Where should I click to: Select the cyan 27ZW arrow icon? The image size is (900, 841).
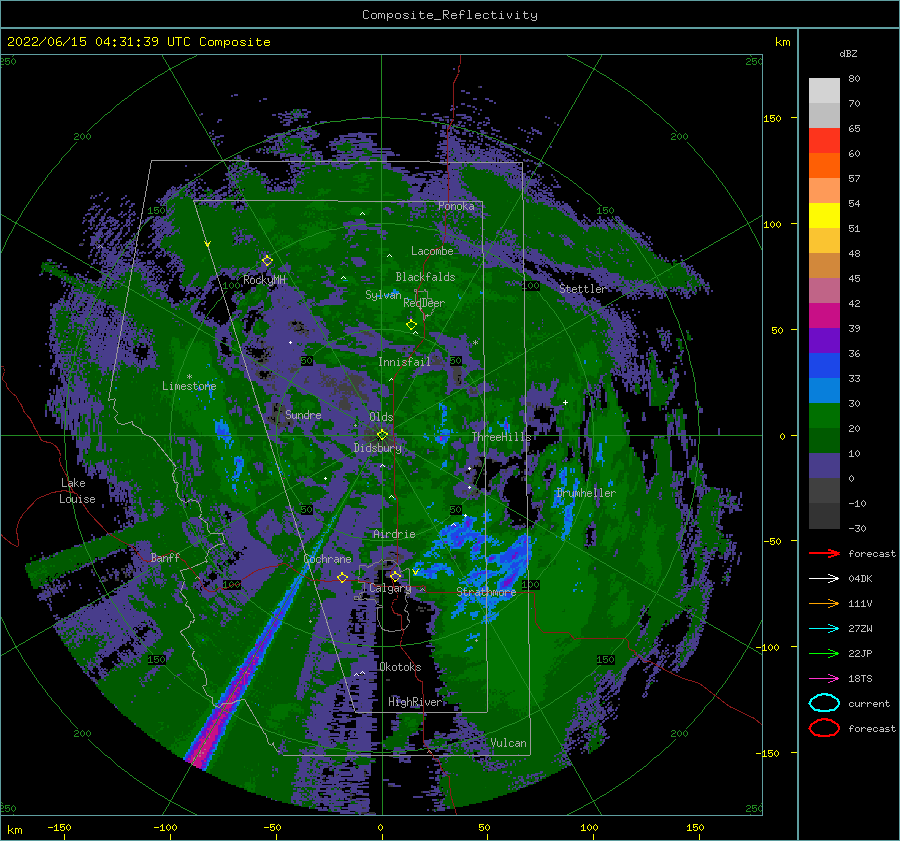(x=824, y=628)
